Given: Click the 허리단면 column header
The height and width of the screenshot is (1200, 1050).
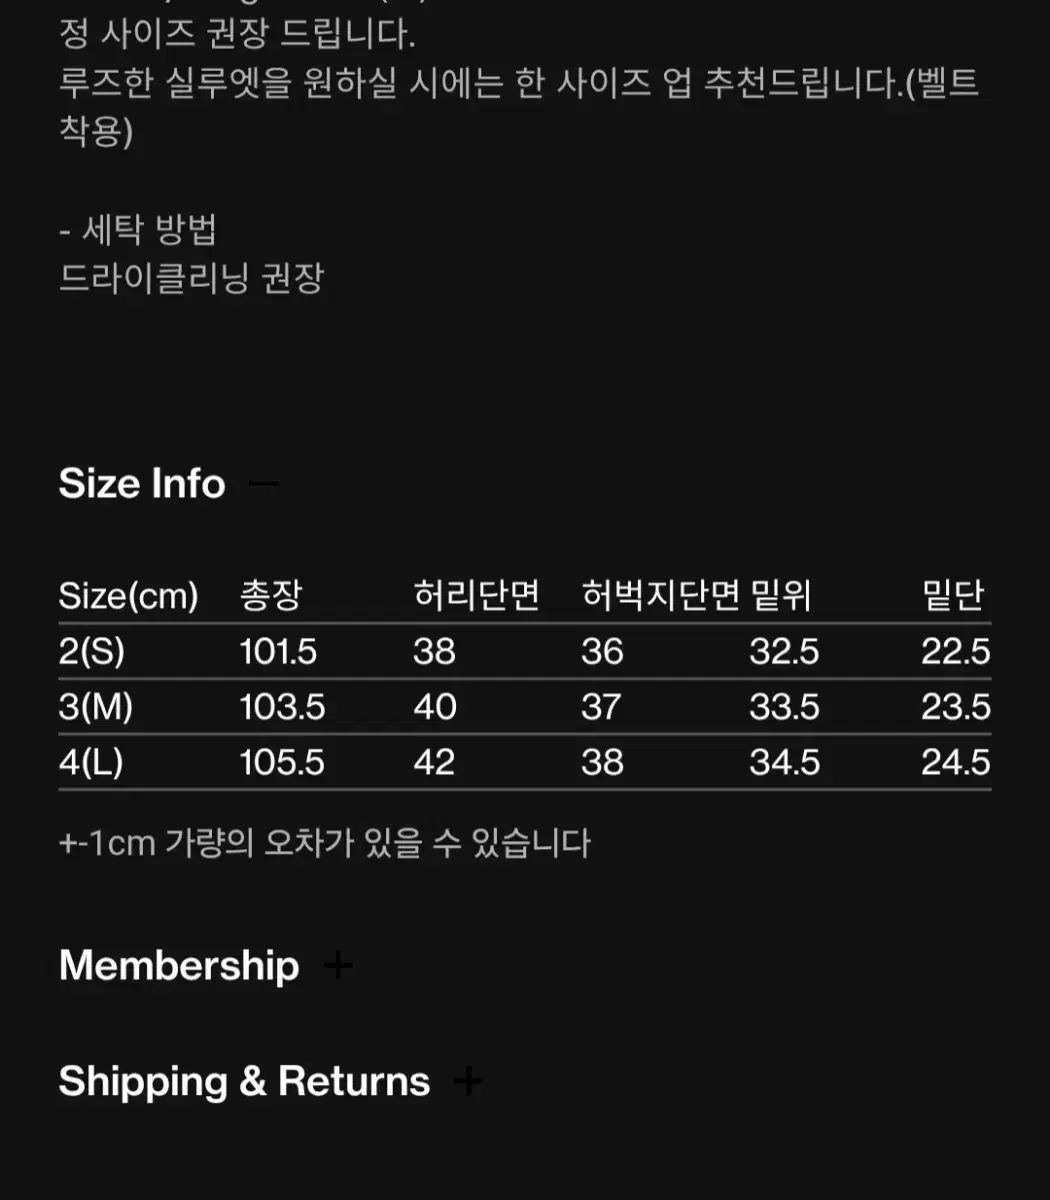Looking at the screenshot, I should 476,596.
